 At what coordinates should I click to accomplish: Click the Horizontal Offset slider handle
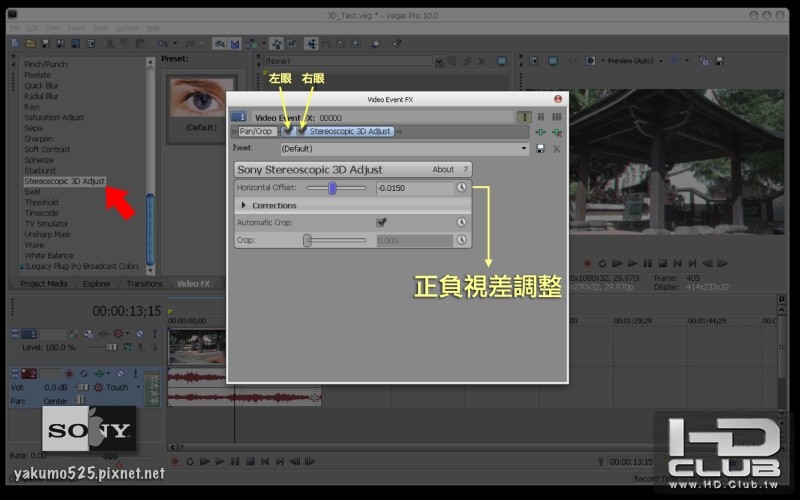332,188
